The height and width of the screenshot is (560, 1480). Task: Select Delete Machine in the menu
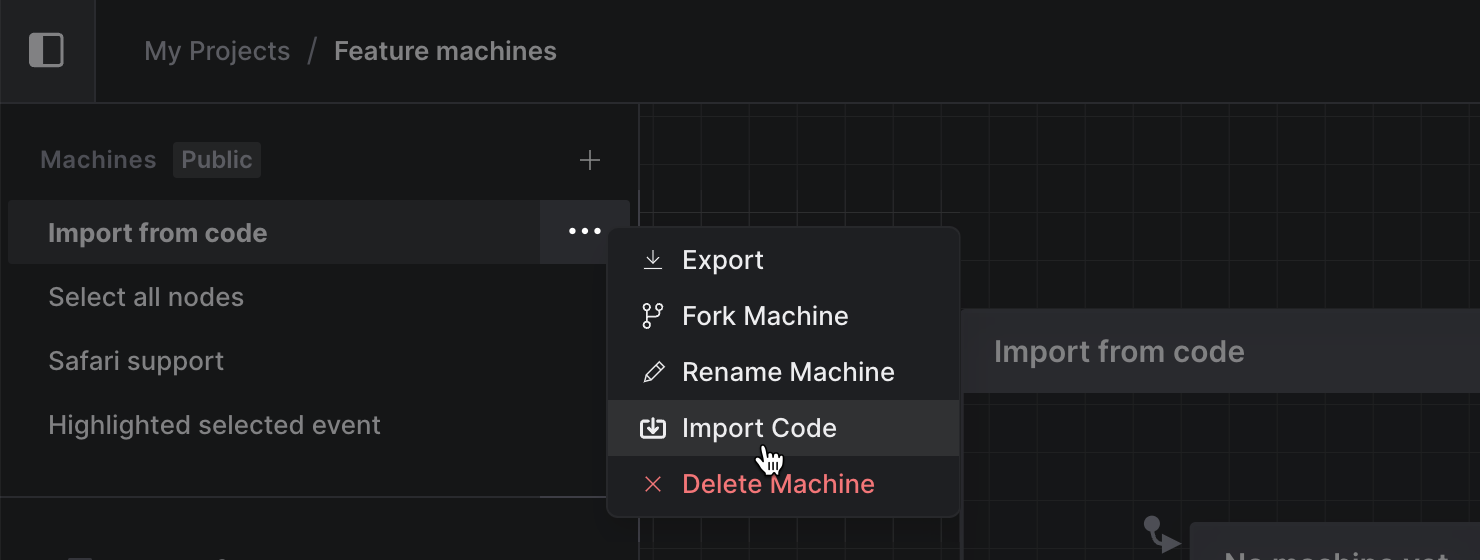(x=778, y=484)
